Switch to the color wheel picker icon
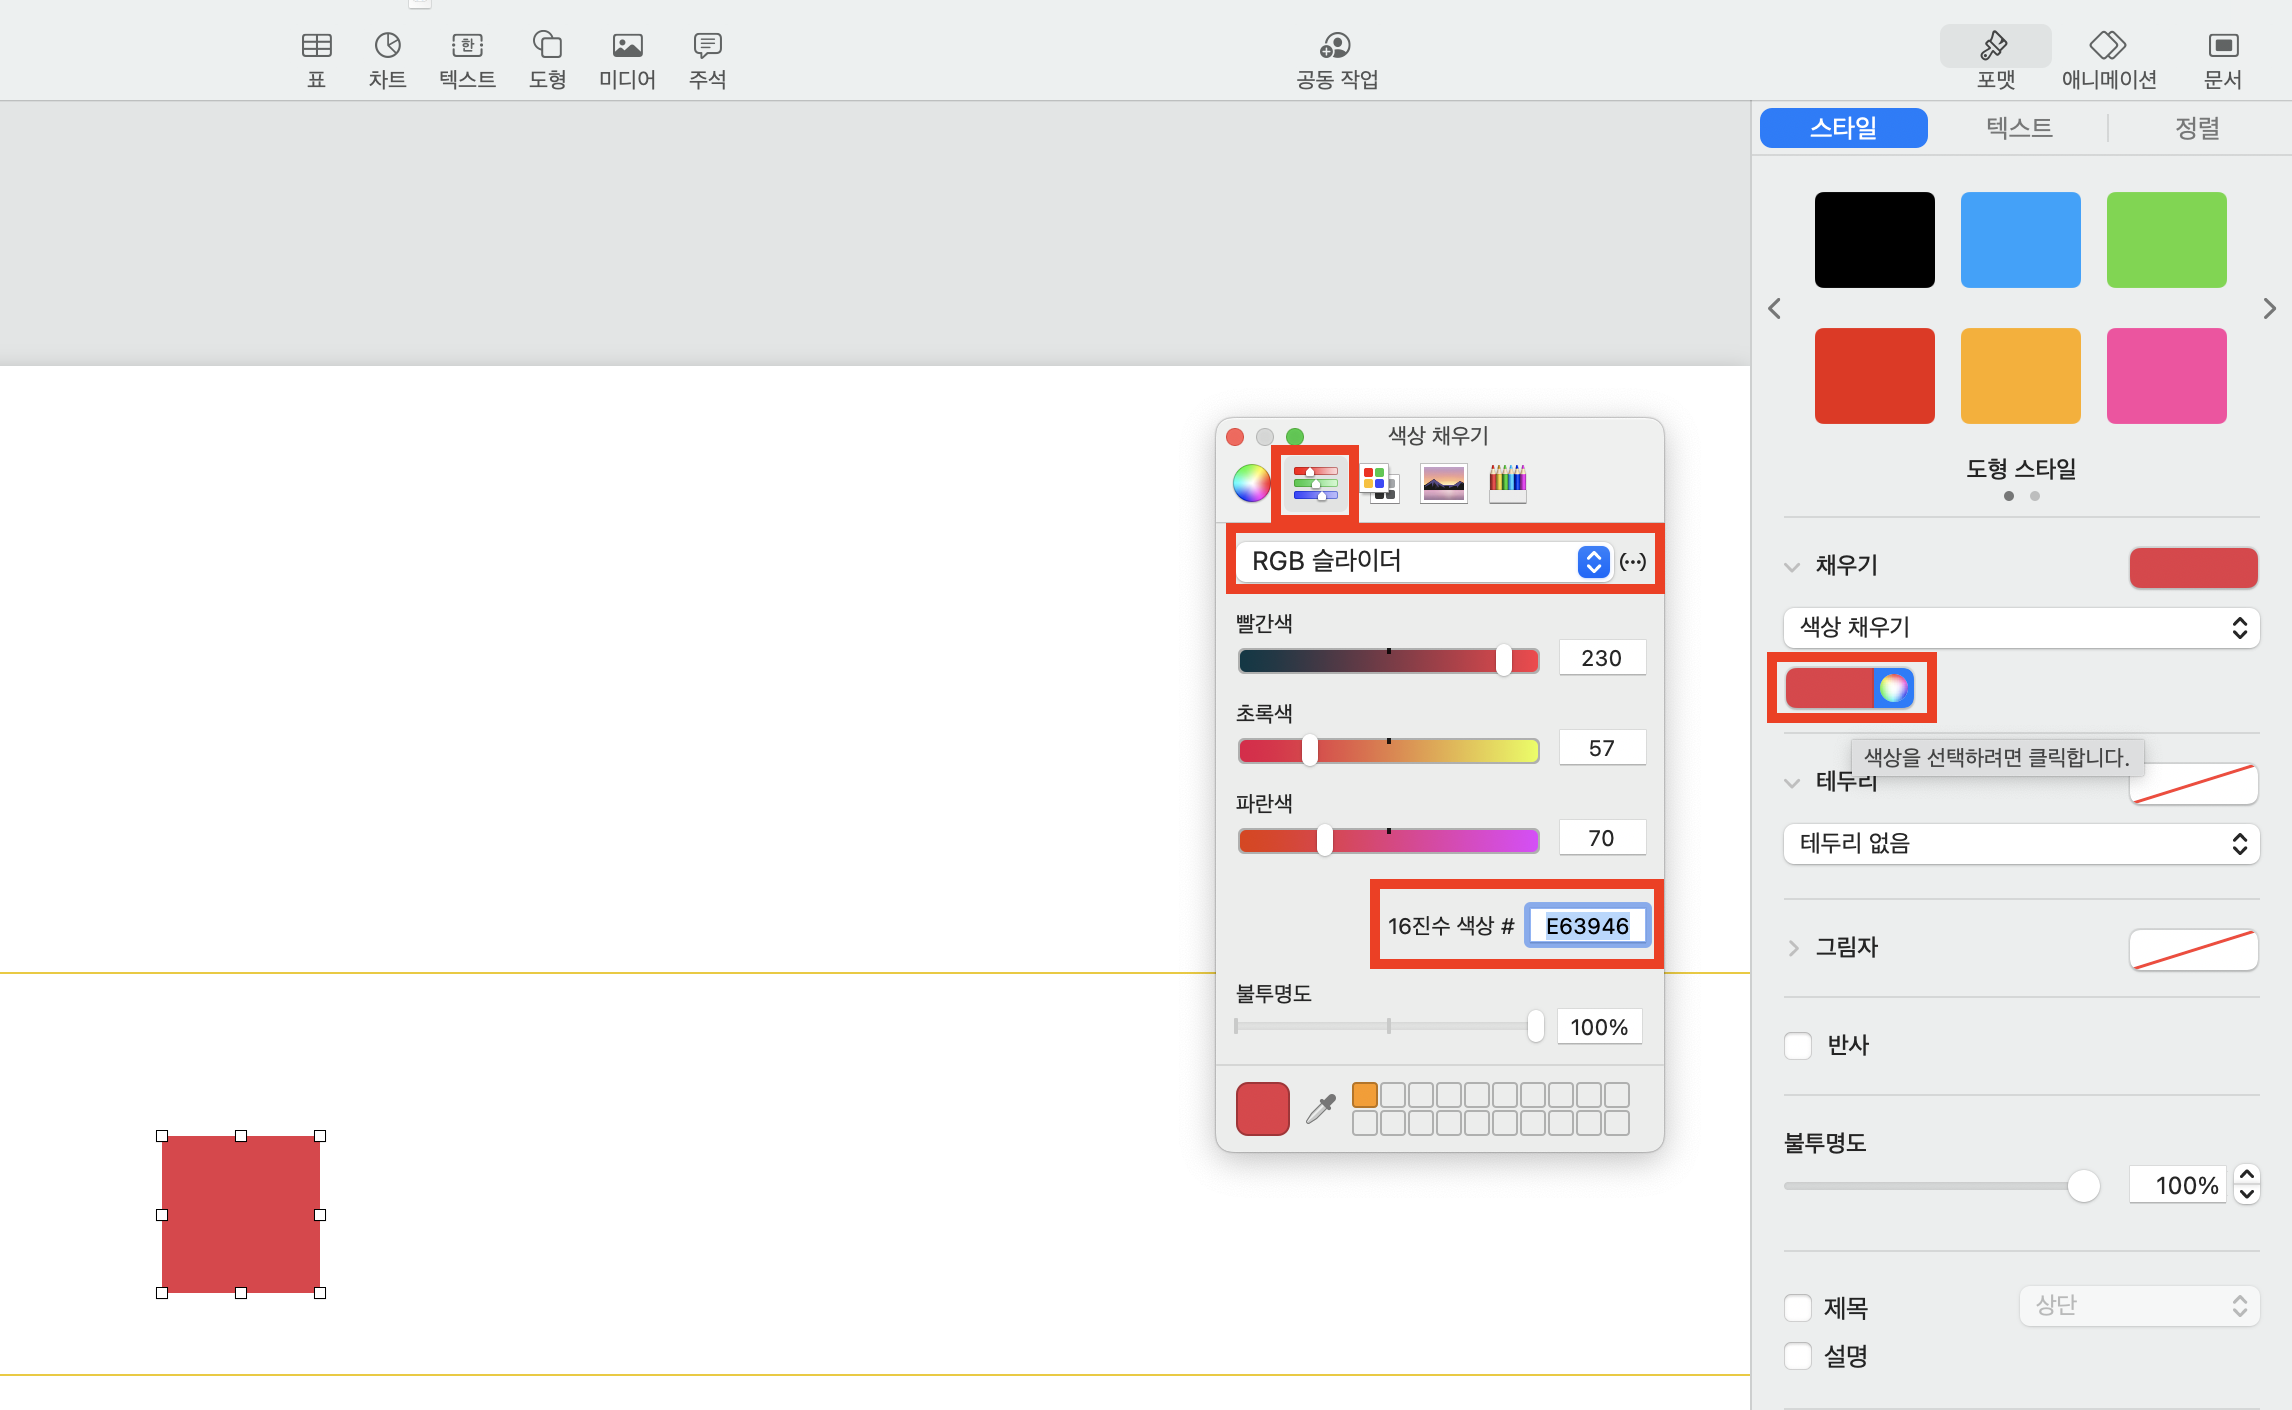2292x1410 pixels. (1251, 484)
